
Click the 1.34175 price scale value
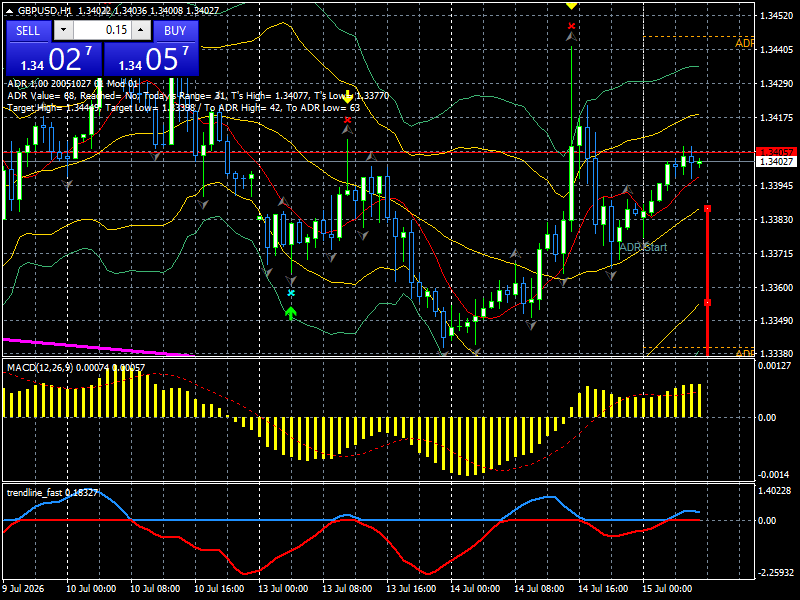point(777,118)
